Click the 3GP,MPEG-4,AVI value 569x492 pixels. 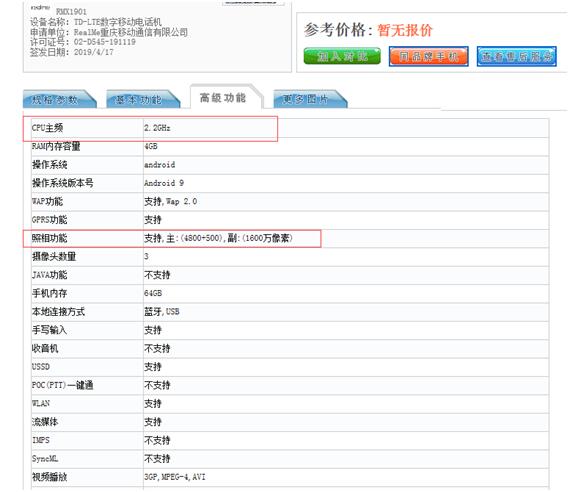[175, 477]
